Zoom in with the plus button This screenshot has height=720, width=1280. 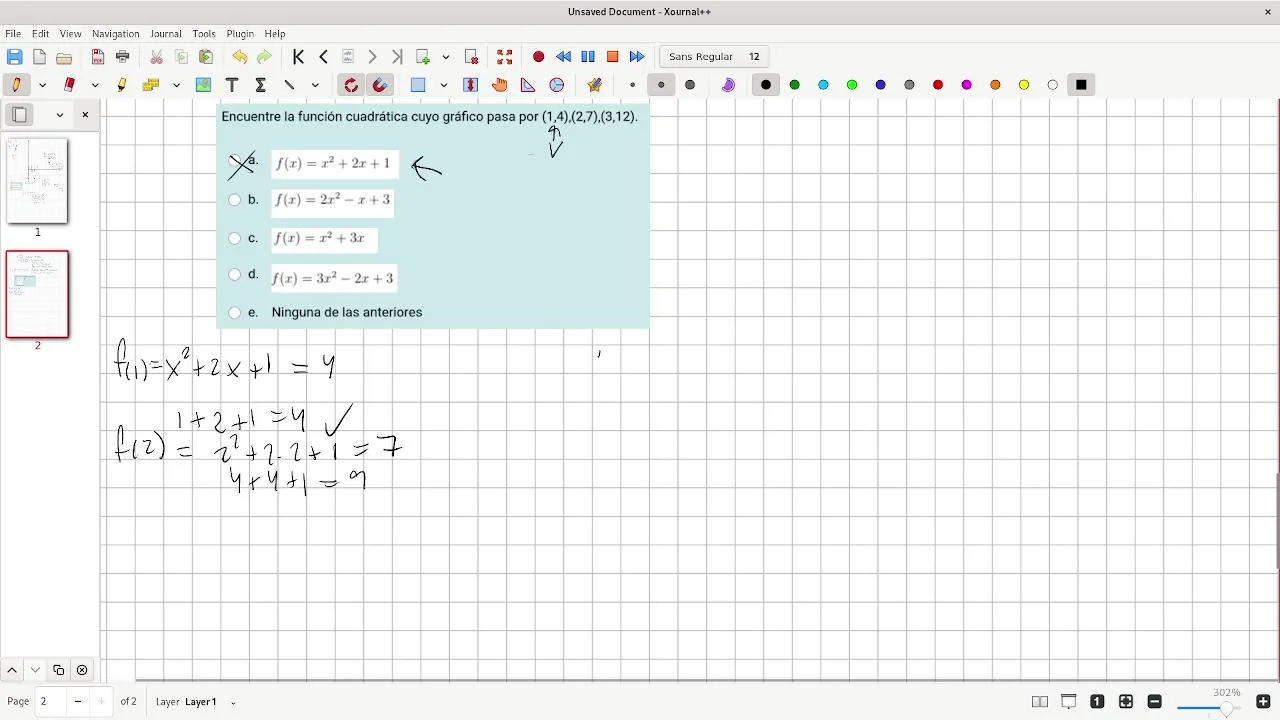tap(1263, 702)
